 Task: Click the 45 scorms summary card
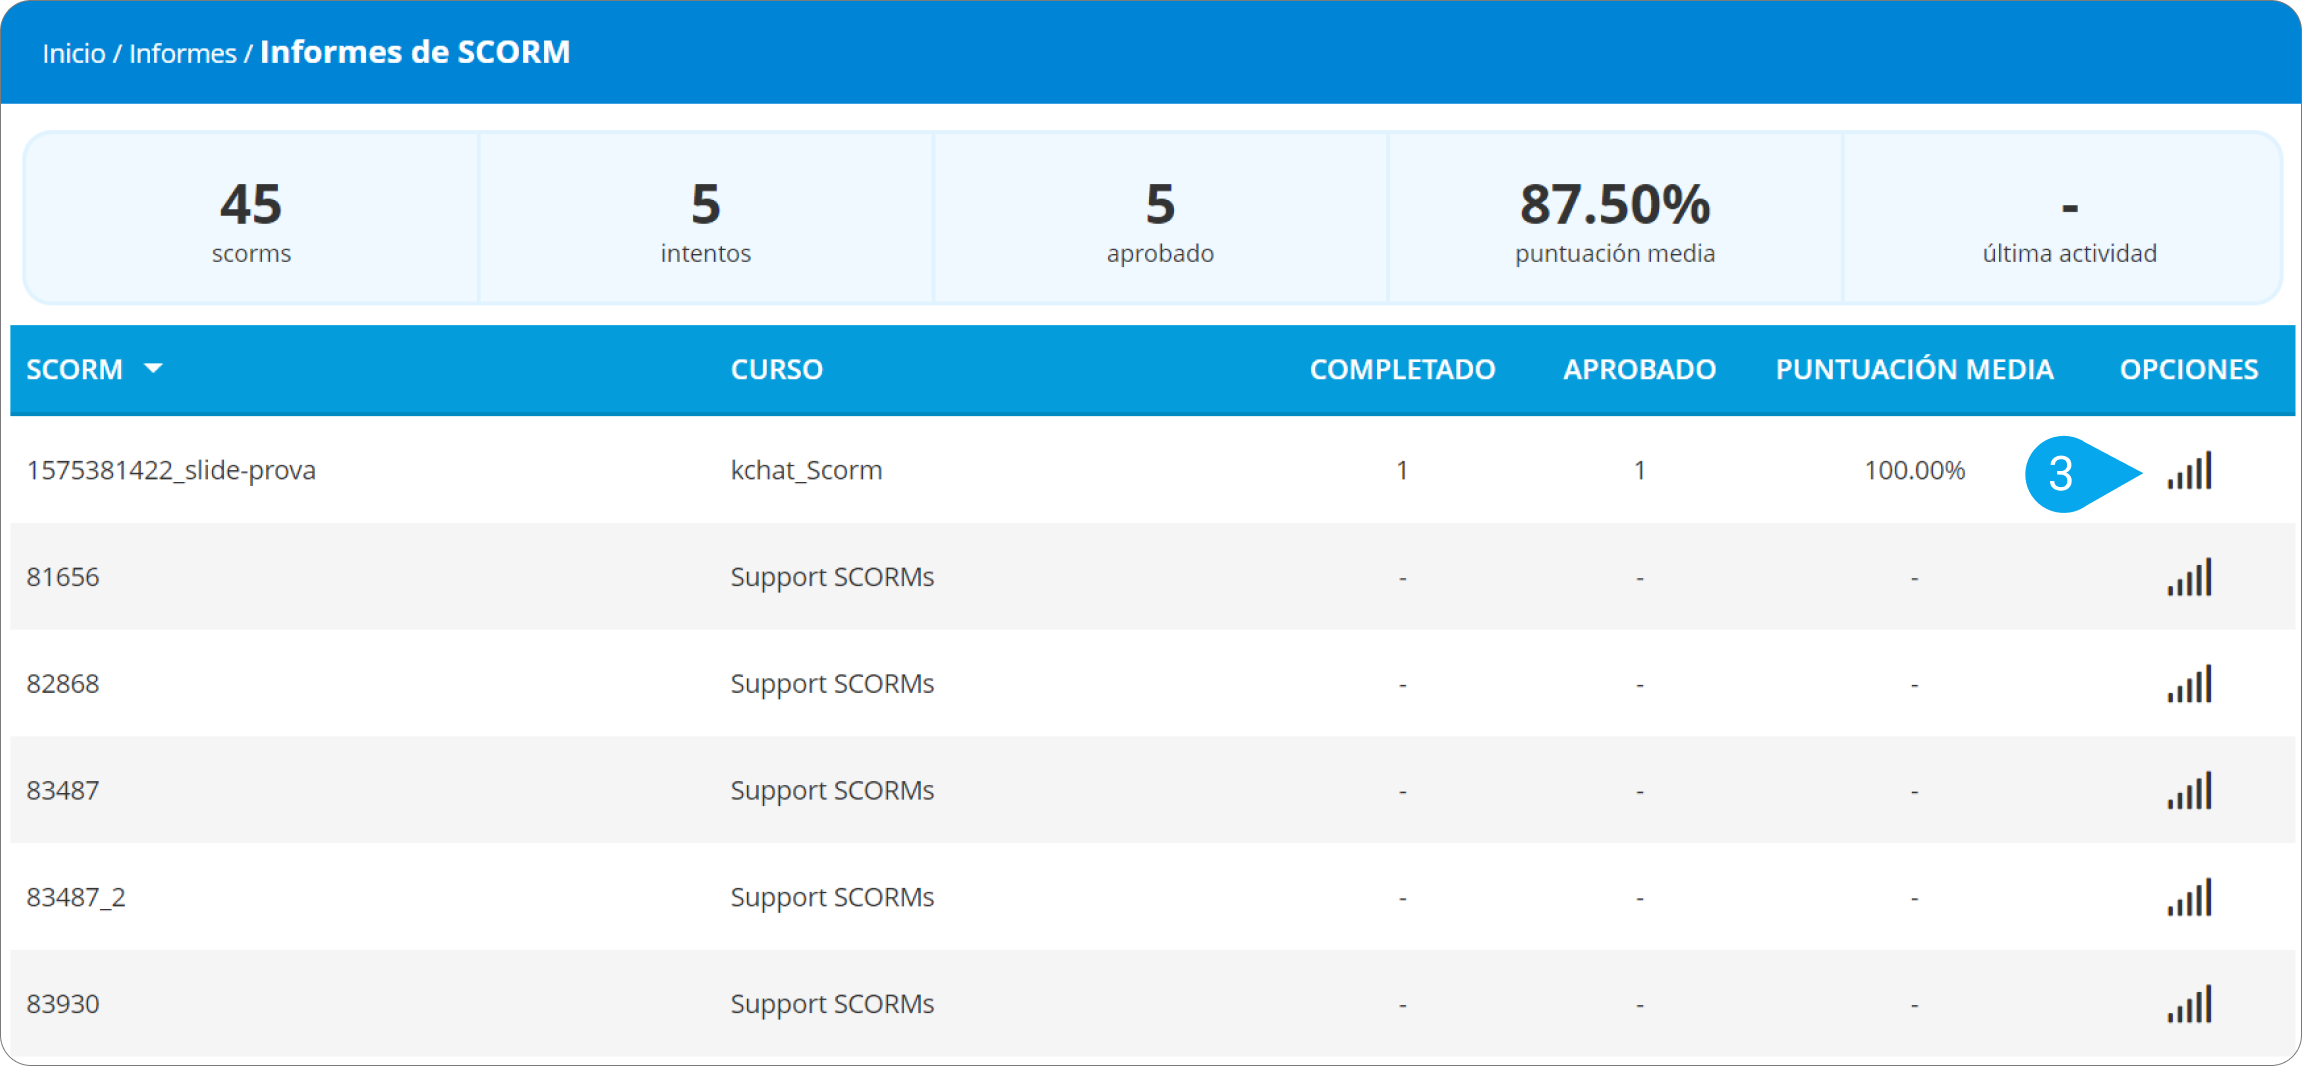pos(251,219)
